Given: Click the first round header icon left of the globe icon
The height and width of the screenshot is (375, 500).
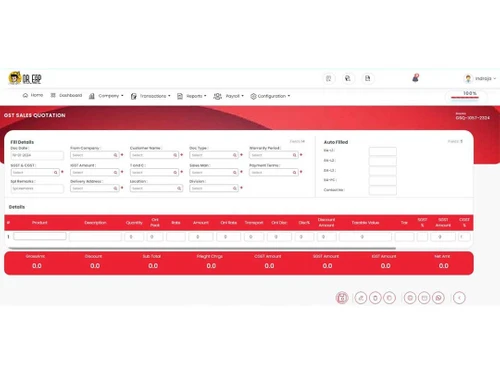Looking at the screenshot, I should pos(329,78).
